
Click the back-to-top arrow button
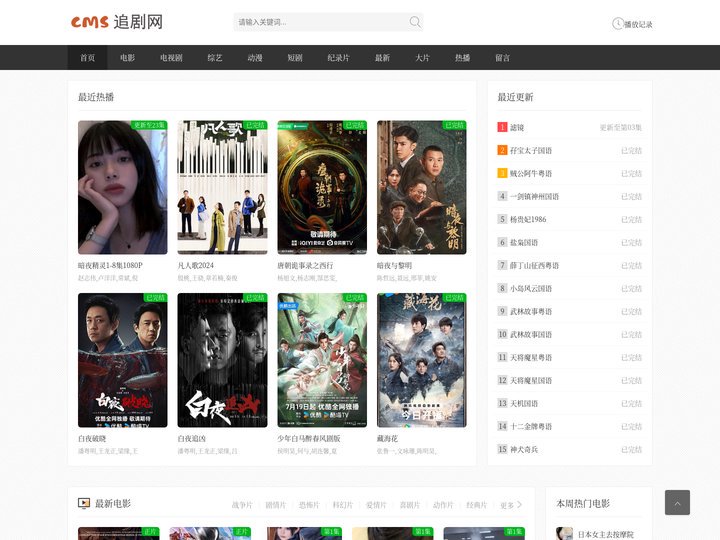[677, 502]
